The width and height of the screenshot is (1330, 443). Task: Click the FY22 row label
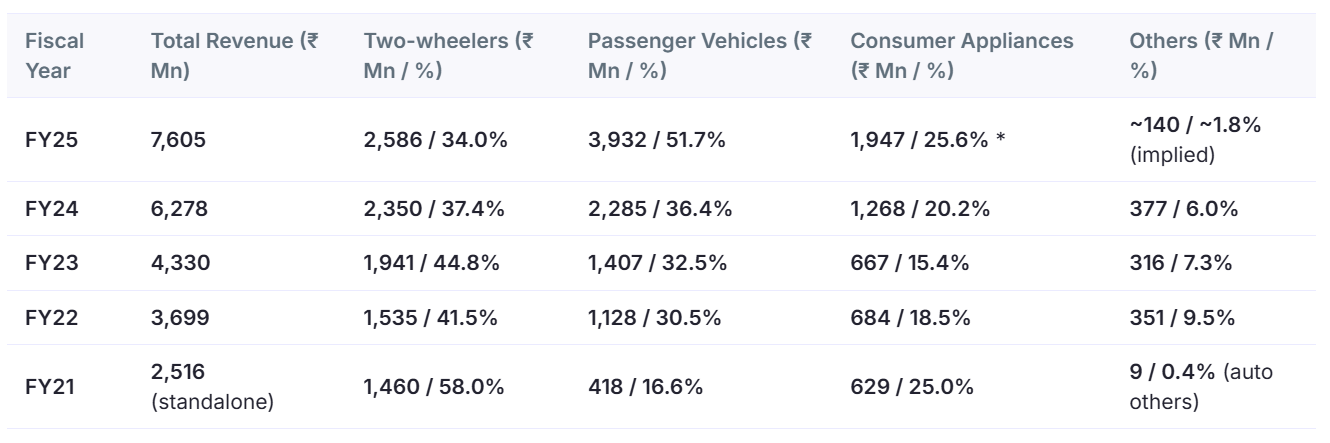click(x=50, y=318)
